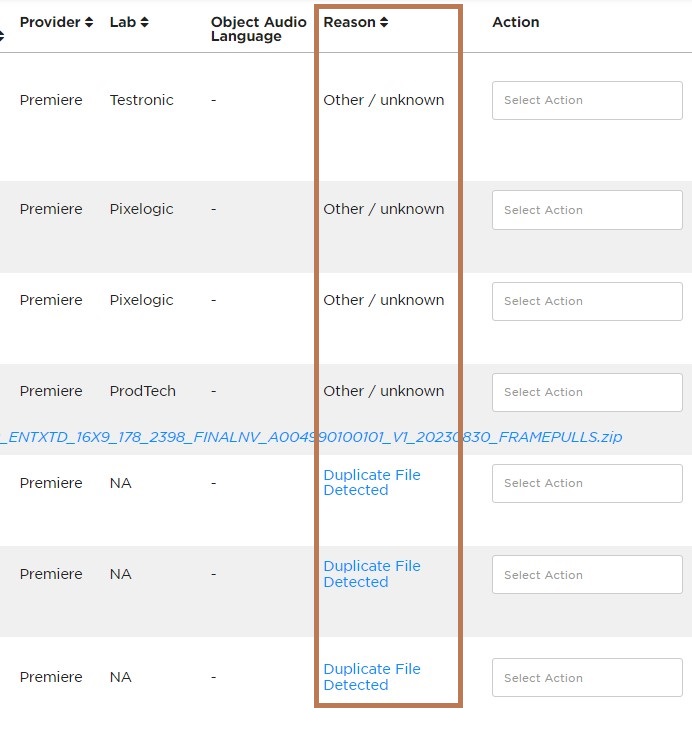Image resolution: width=692 pixels, height=733 pixels.
Task: Open Select Action for second NA row
Action: 587,575
